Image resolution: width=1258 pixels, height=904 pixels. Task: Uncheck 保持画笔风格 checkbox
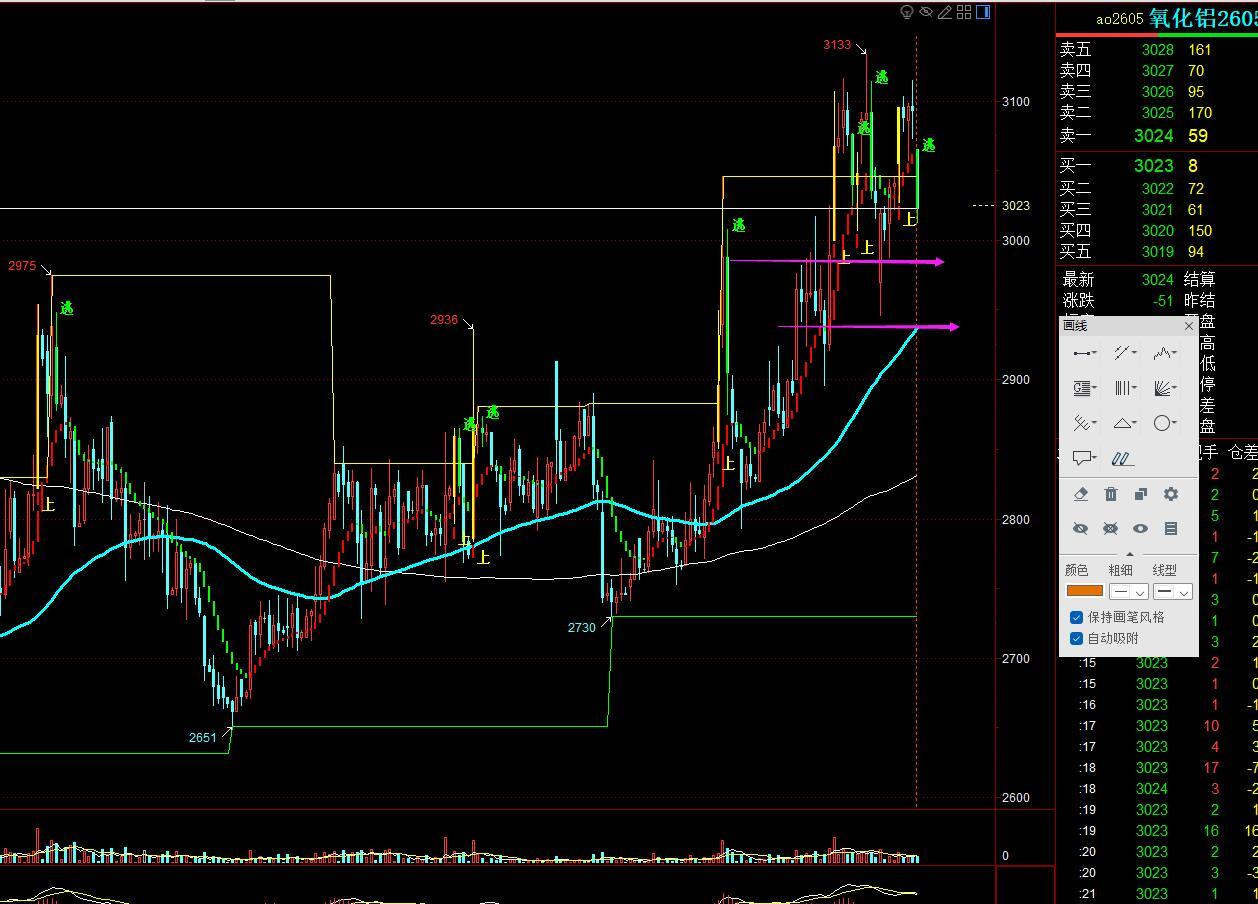(1077, 618)
